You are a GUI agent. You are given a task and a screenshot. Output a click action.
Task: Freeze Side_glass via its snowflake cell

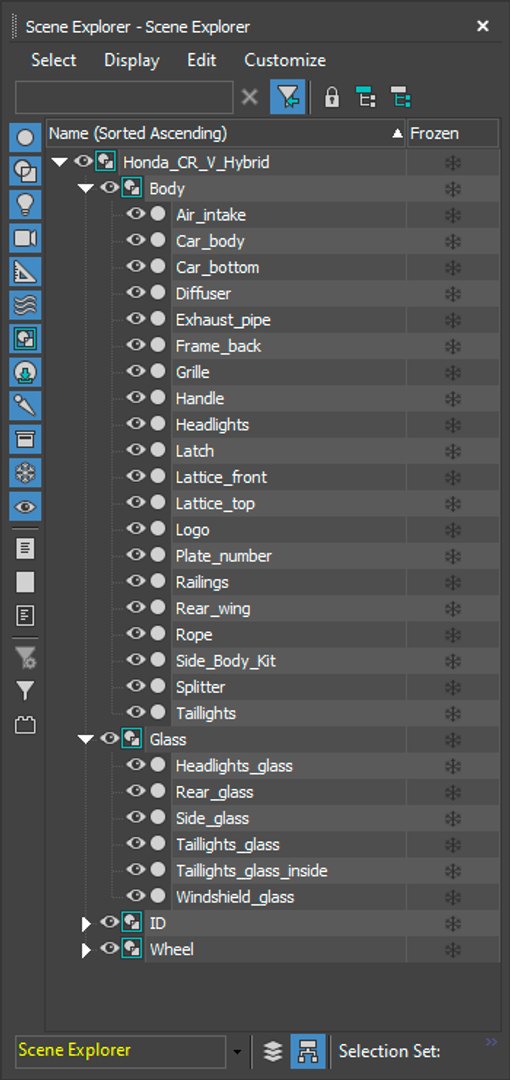click(x=453, y=818)
